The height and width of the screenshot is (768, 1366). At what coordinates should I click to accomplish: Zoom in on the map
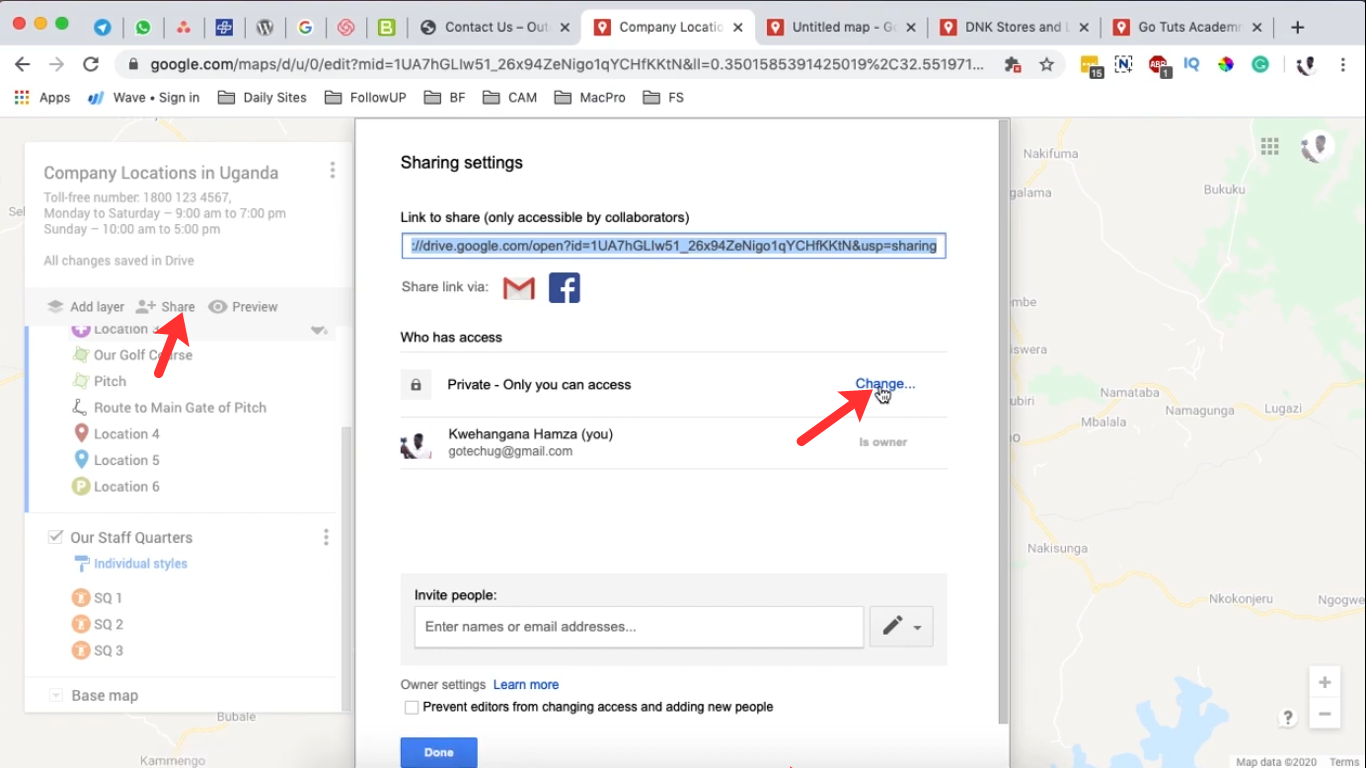(1324, 683)
